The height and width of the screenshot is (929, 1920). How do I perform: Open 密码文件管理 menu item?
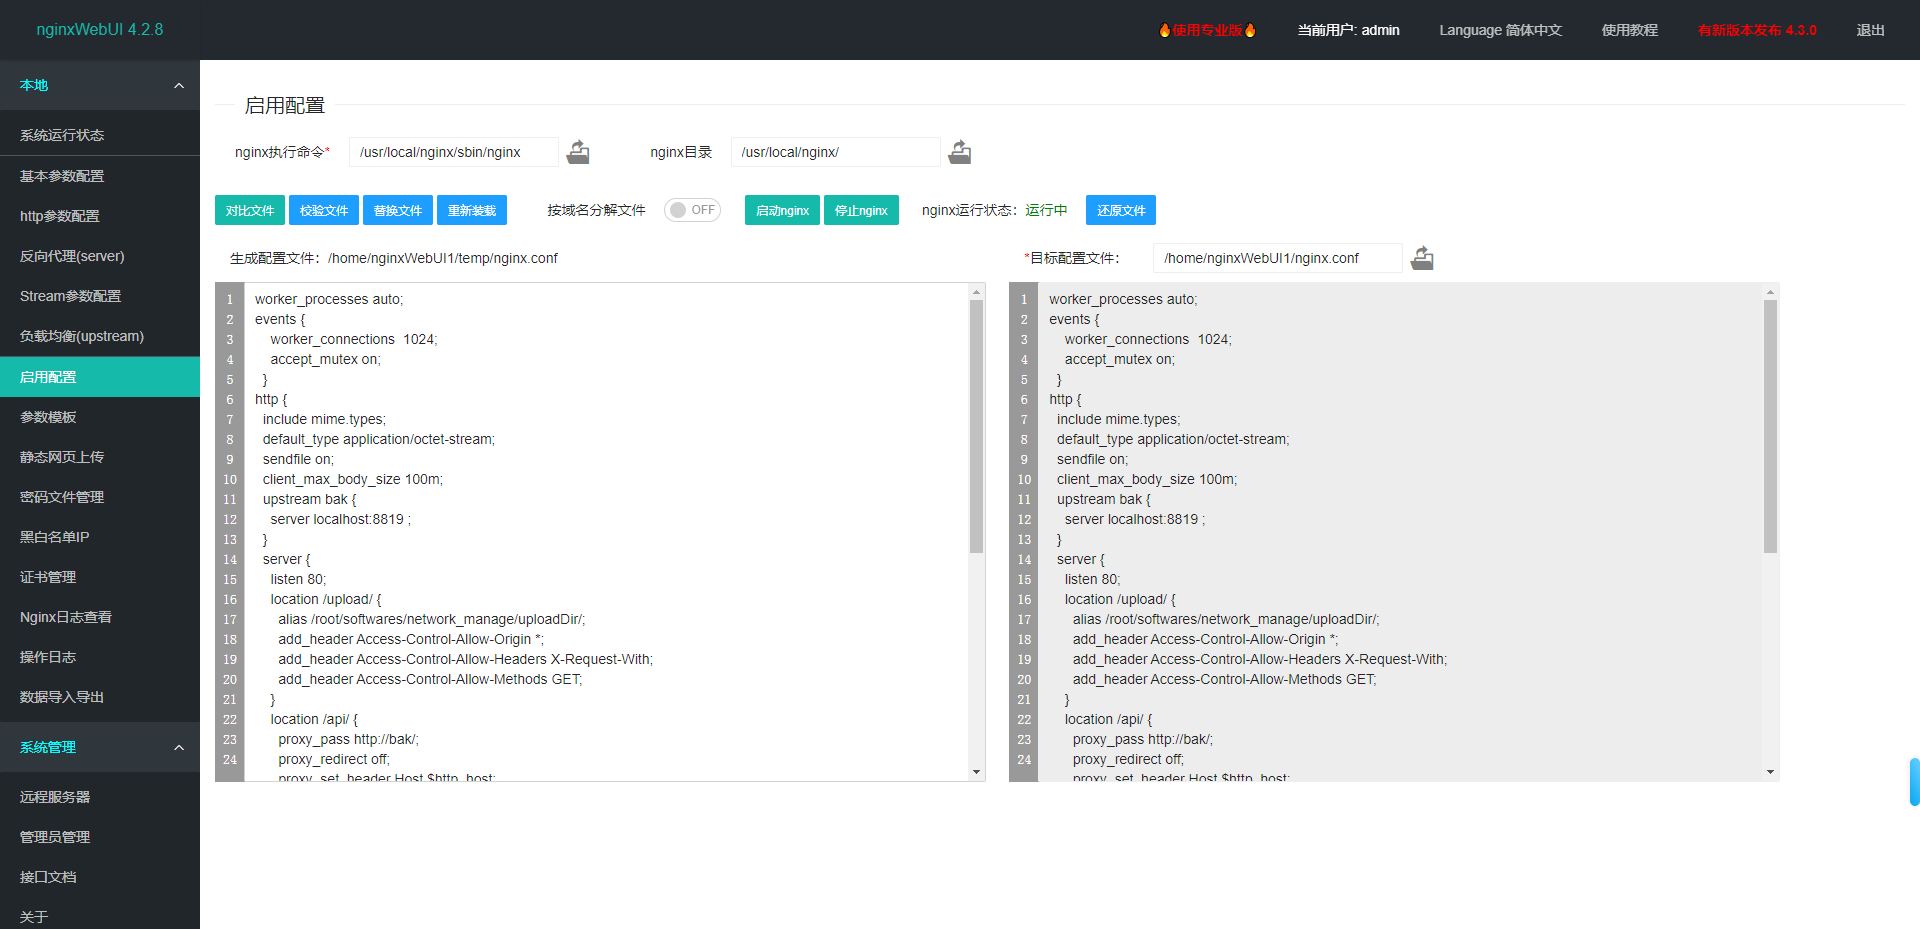pyautogui.click(x=100, y=497)
